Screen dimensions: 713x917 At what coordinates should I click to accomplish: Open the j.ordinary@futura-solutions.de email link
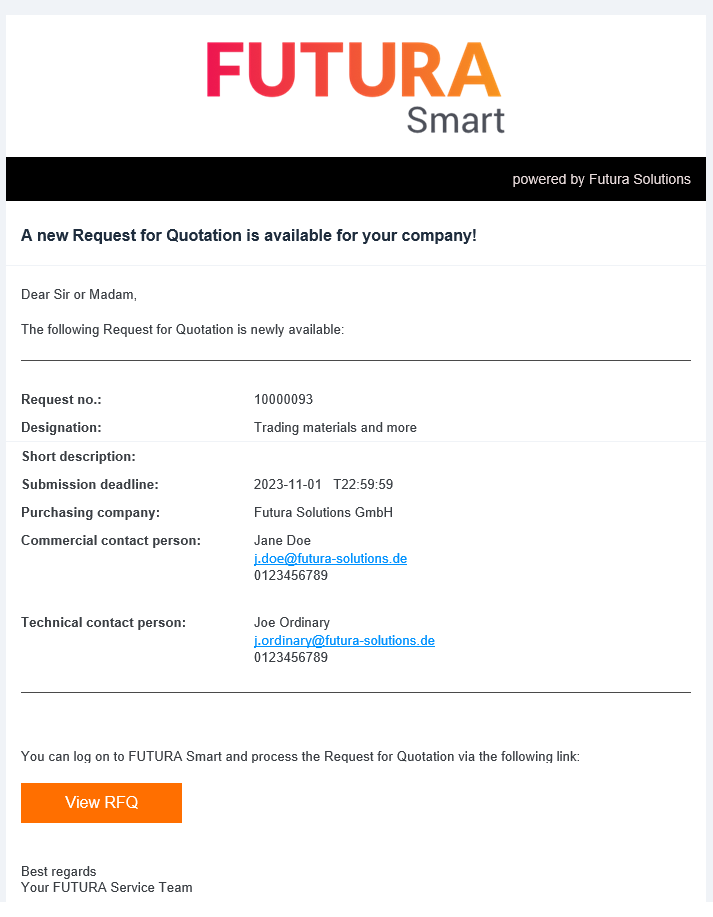point(344,640)
